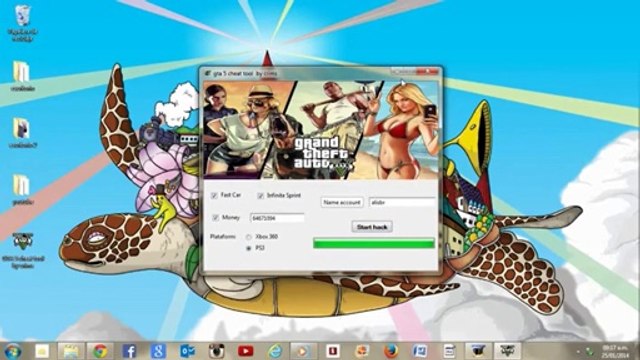Image resolution: width=640 pixels, height=360 pixels.
Task: Focus the account name text field
Action: coord(402,202)
